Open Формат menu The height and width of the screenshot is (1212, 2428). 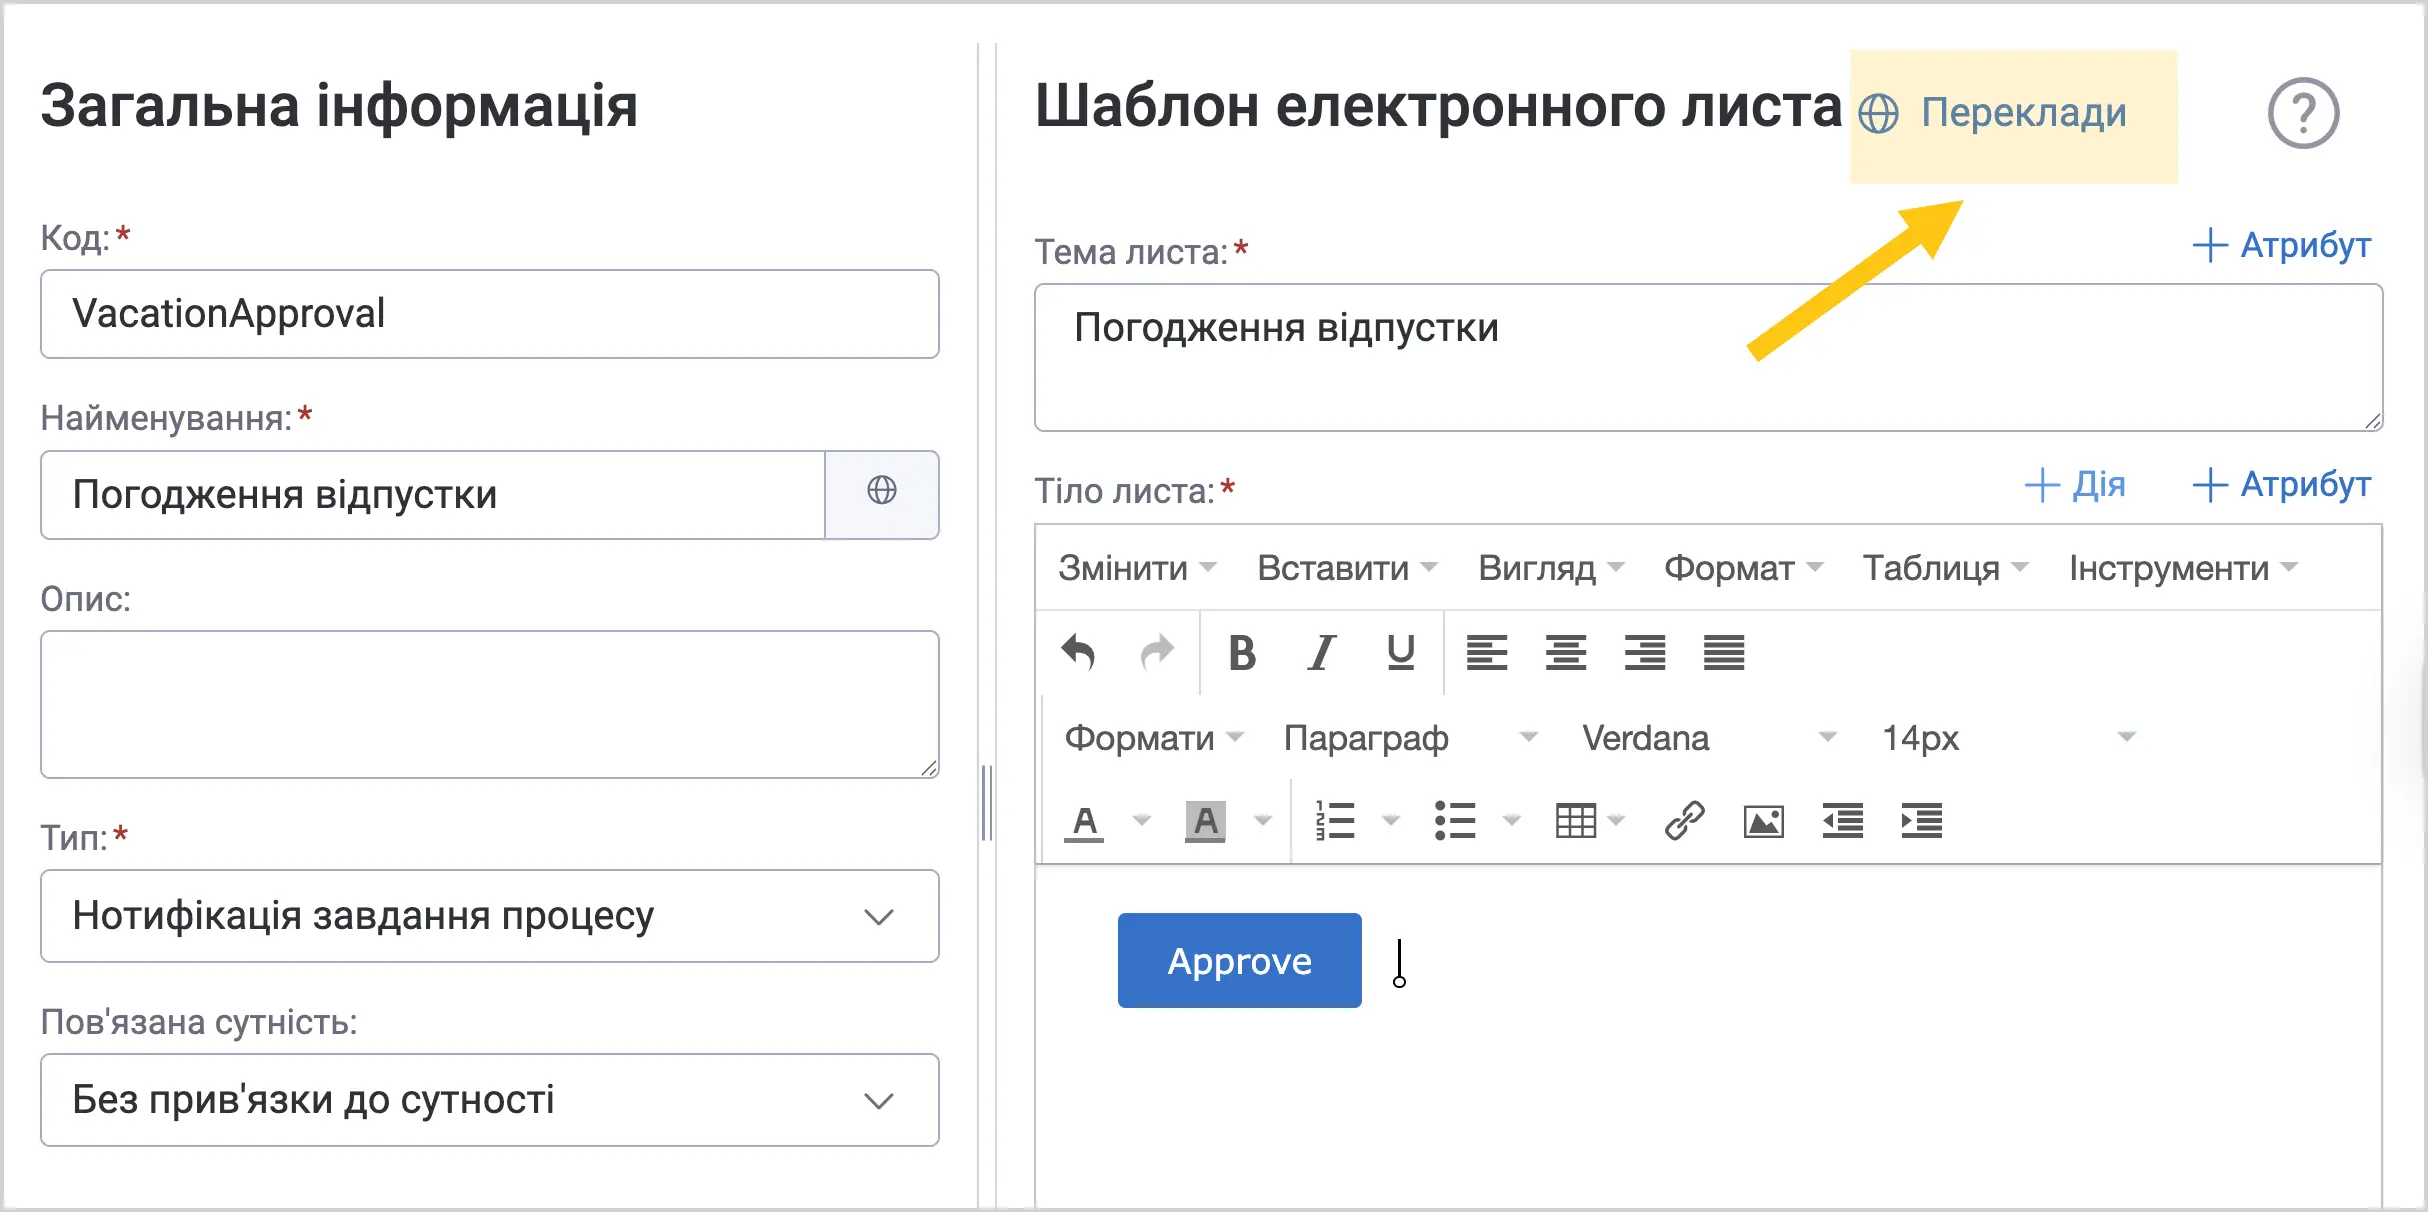pos(1744,568)
